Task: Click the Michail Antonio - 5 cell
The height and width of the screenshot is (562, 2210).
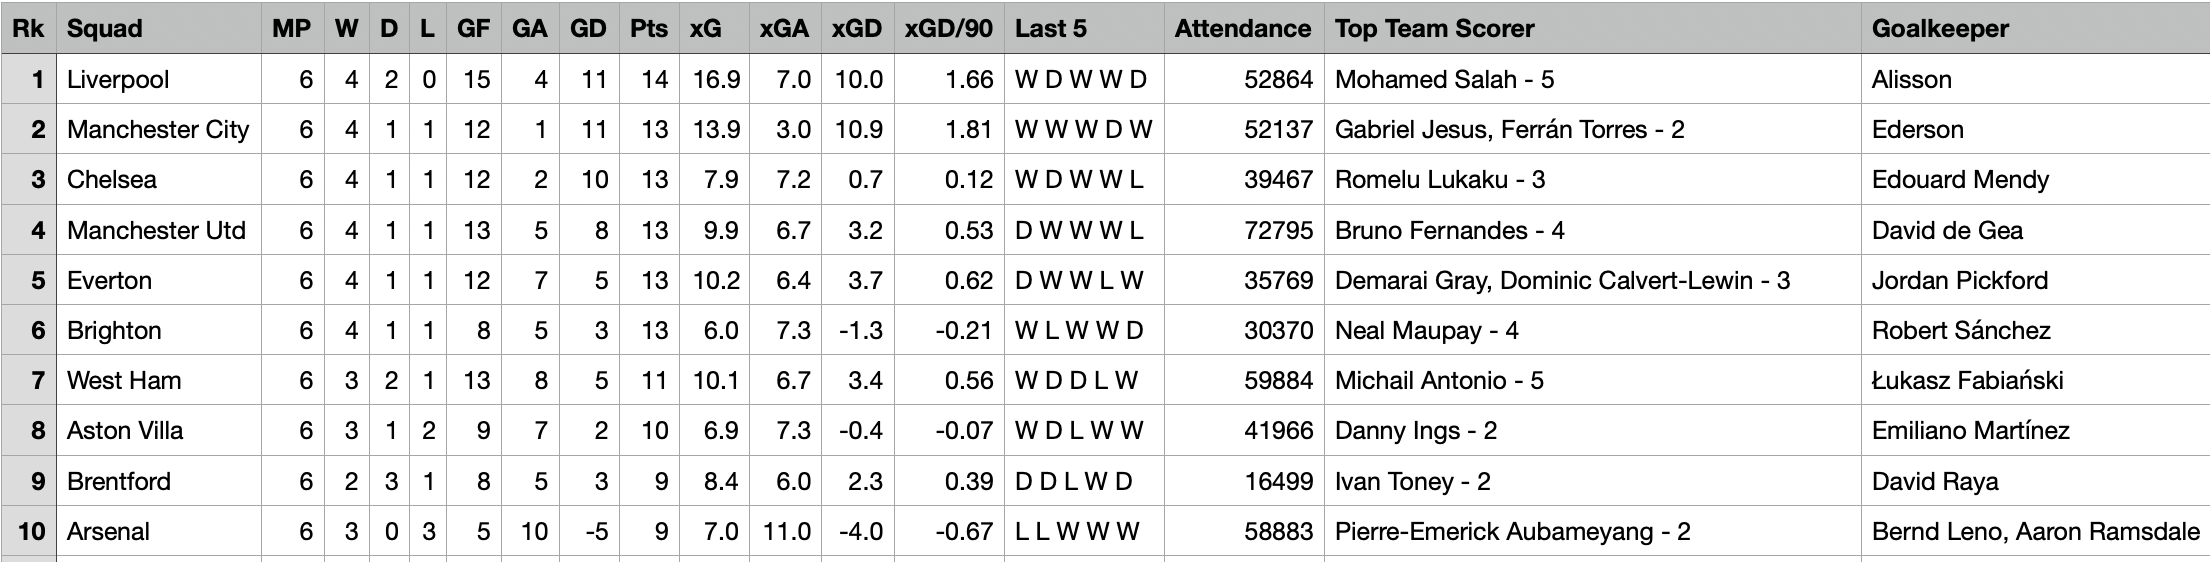Action: pos(1592,380)
